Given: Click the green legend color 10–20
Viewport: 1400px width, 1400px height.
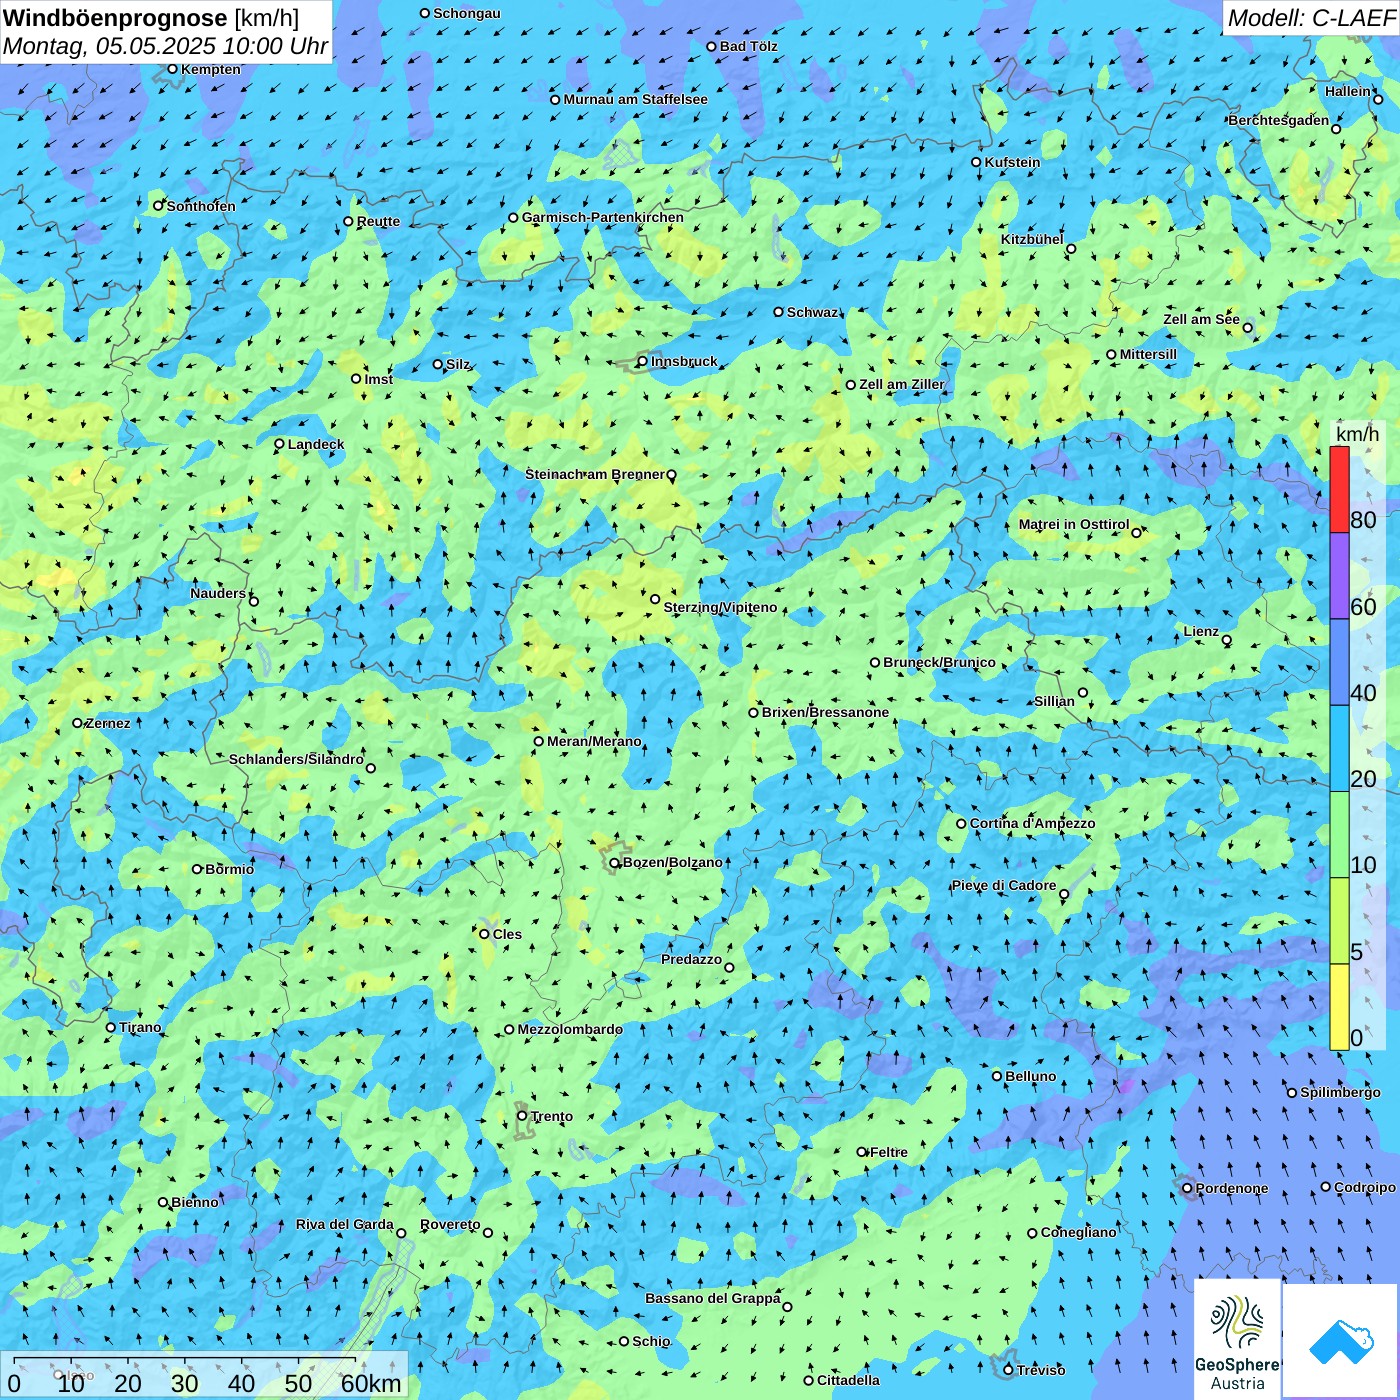Looking at the screenshot, I should coord(1339,835).
